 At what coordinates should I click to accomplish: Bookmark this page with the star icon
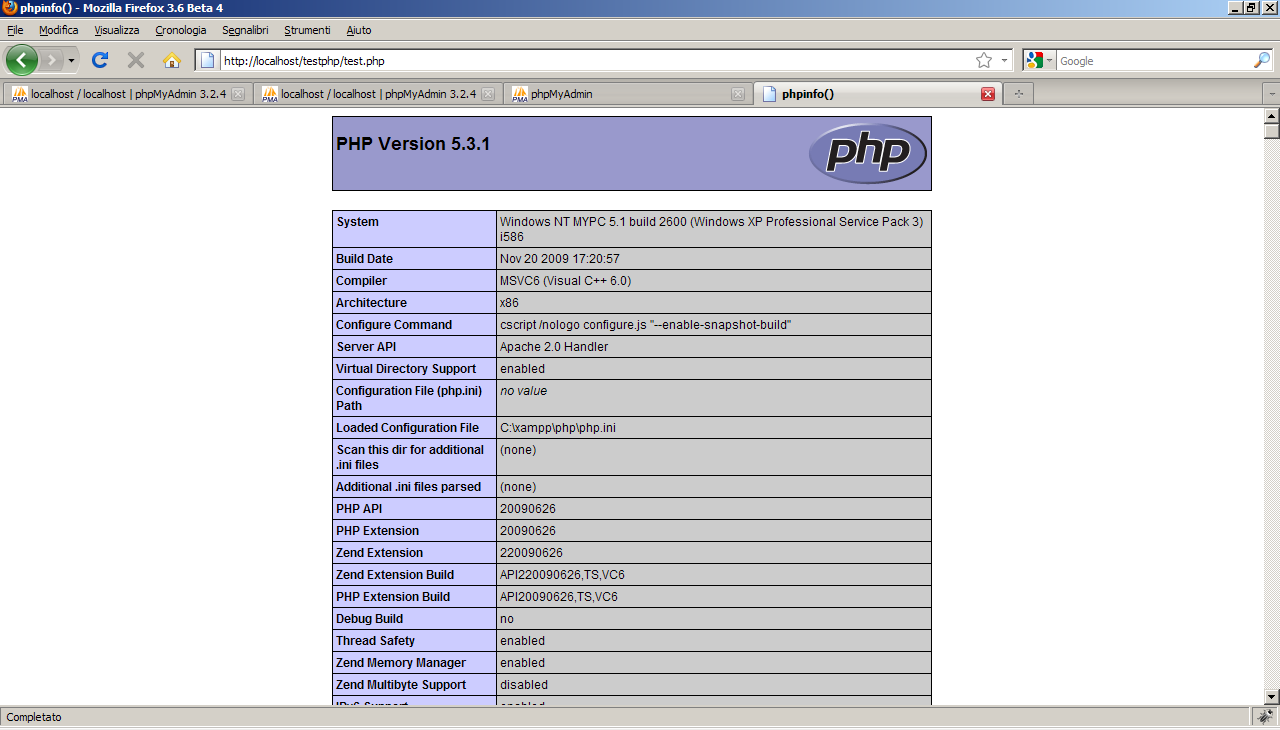(x=984, y=60)
